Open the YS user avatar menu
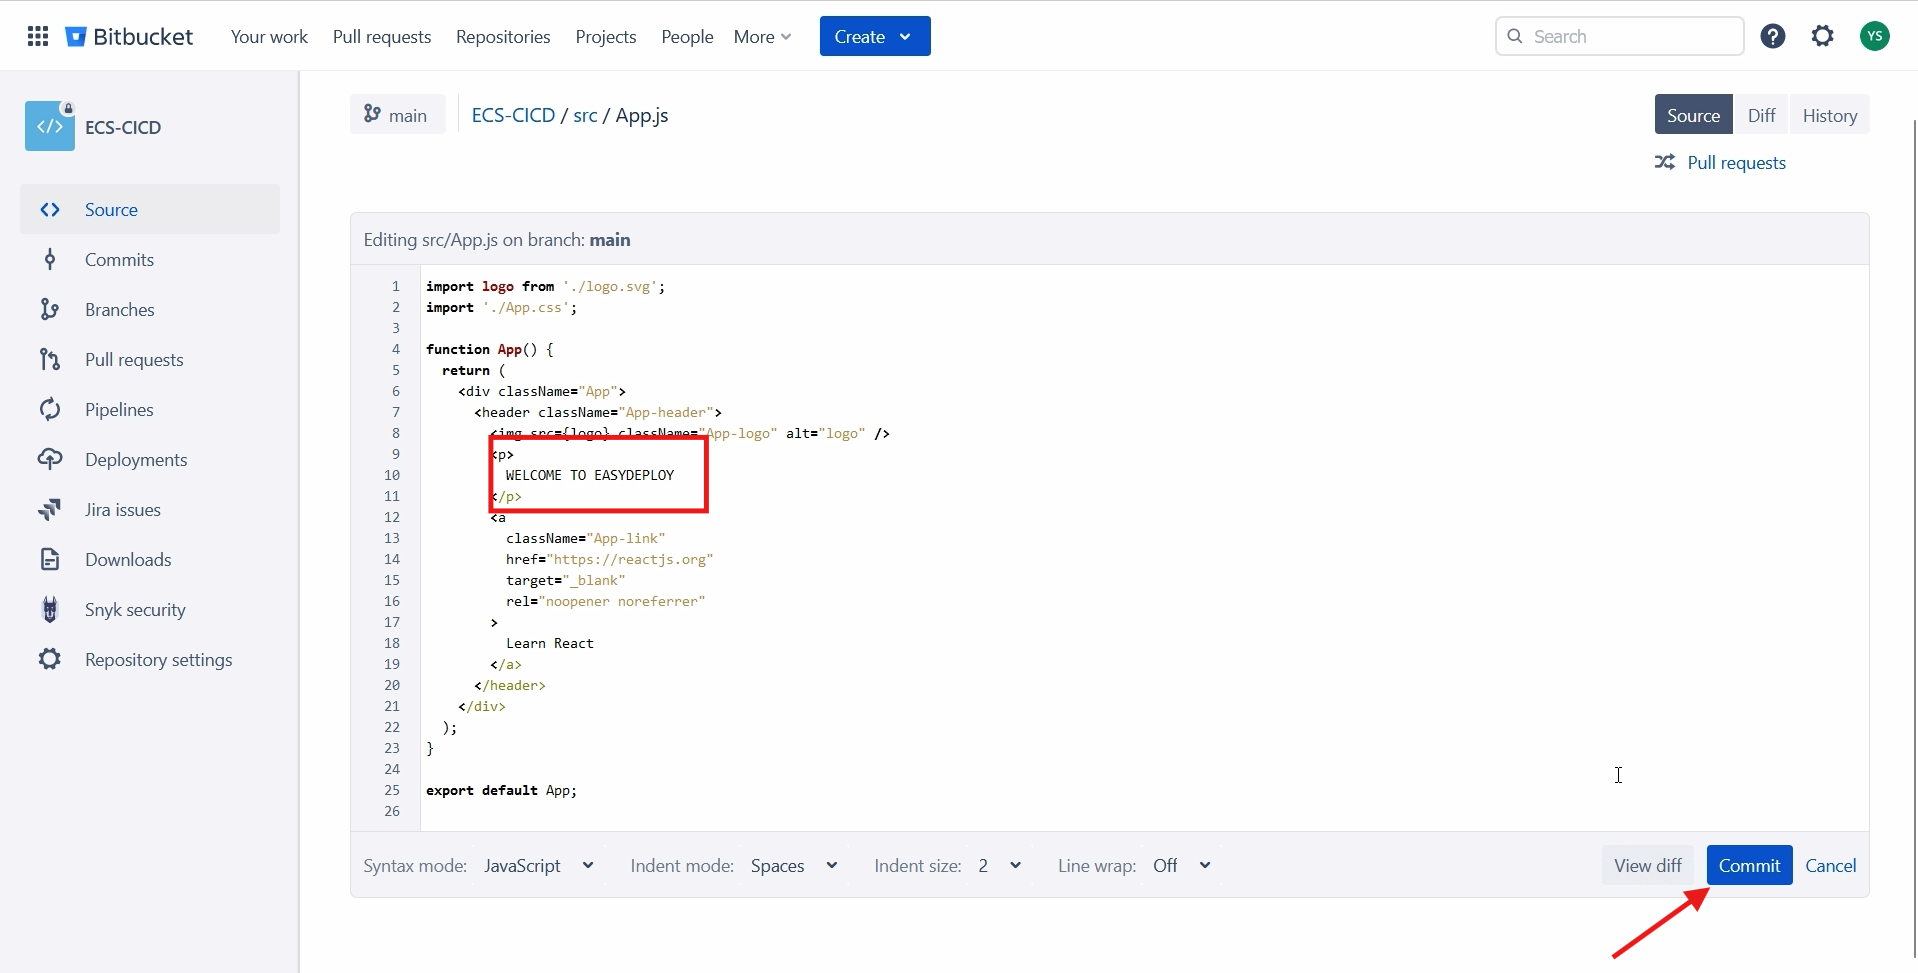The image size is (1918, 973). tap(1875, 36)
